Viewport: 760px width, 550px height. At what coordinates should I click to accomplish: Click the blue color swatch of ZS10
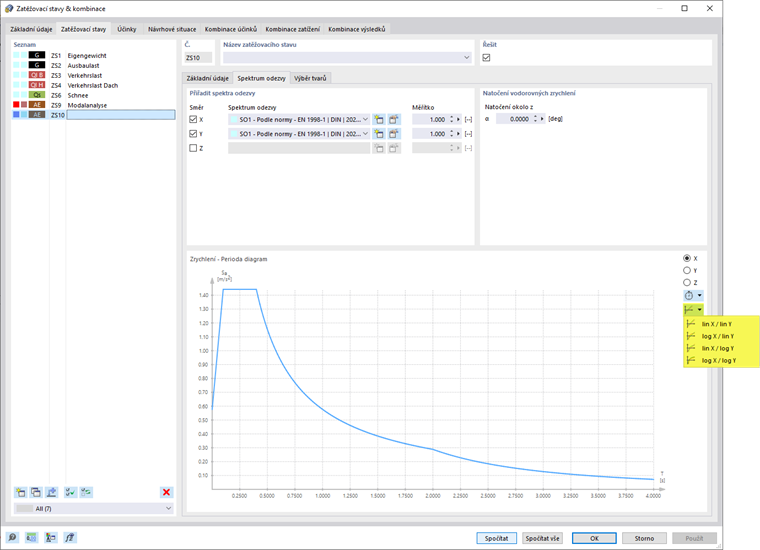click(16, 114)
